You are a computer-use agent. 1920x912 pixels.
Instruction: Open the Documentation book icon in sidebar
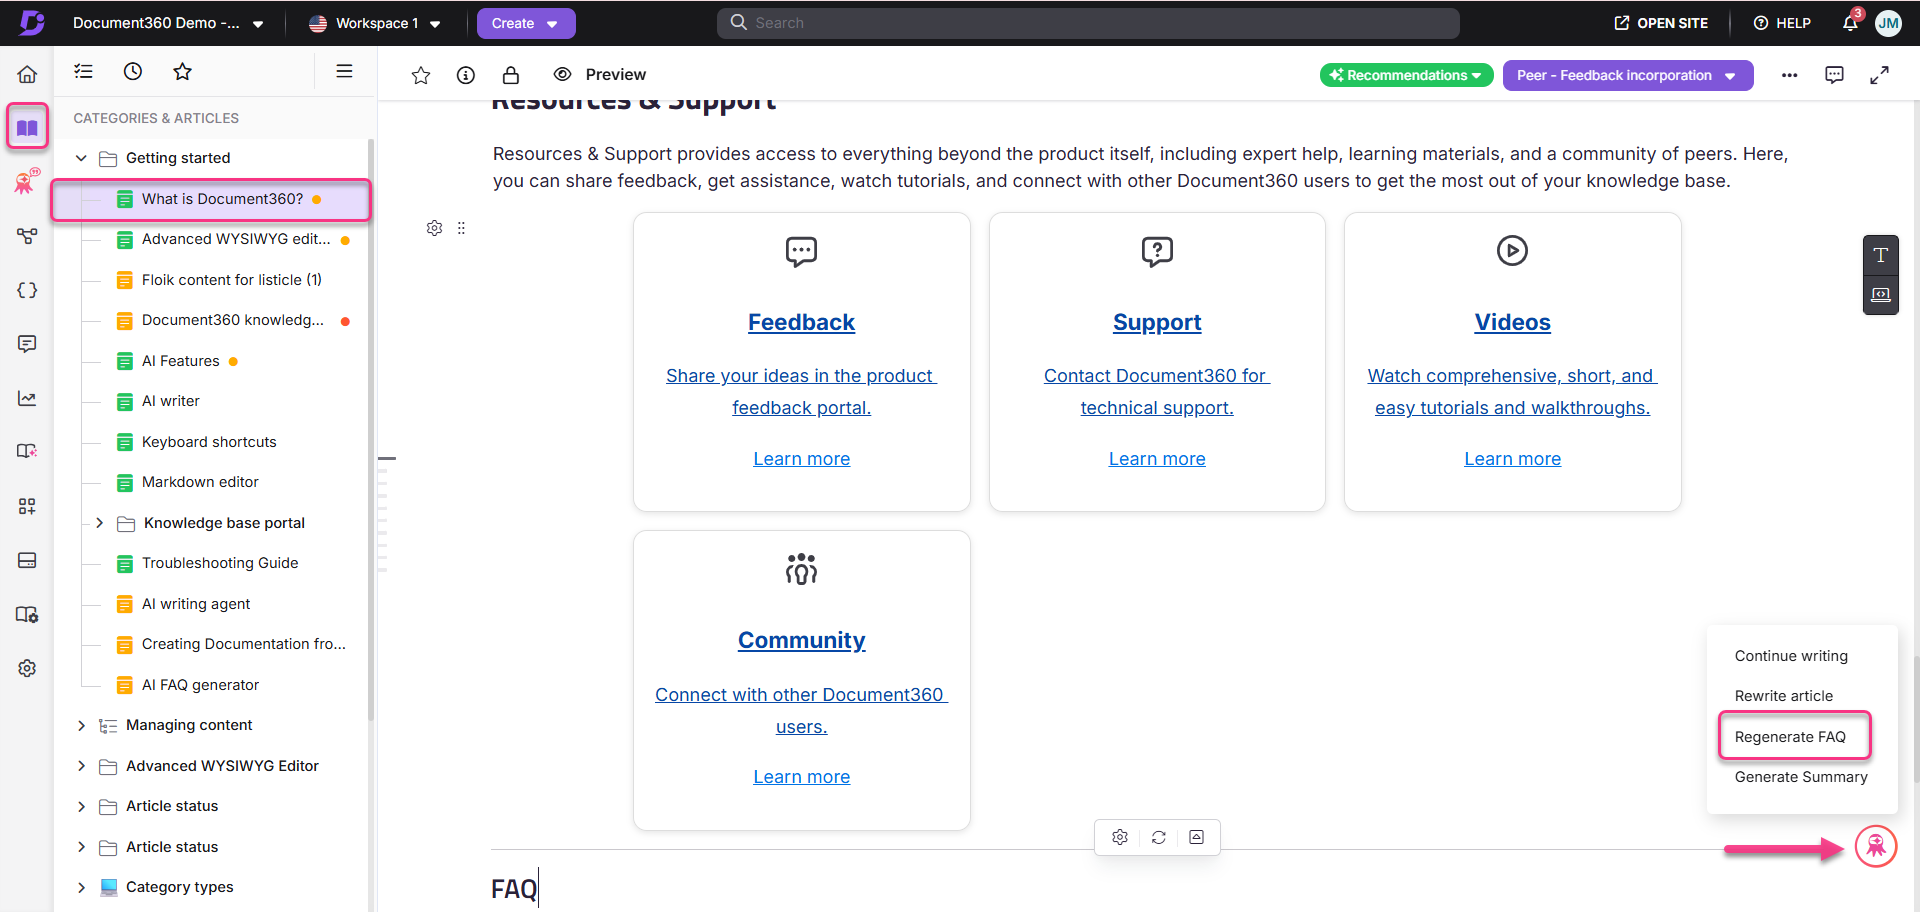coord(27,126)
